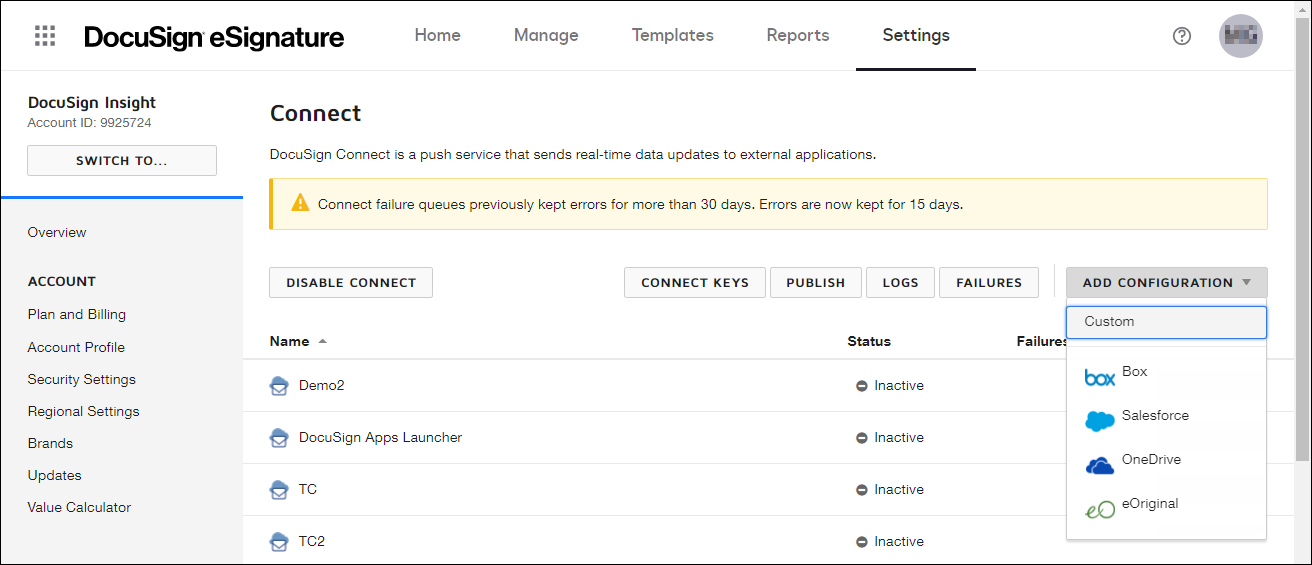Open the TC configuration name
Image resolution: width=1312 pixels, height=565 pixels.
coord(308,489)
